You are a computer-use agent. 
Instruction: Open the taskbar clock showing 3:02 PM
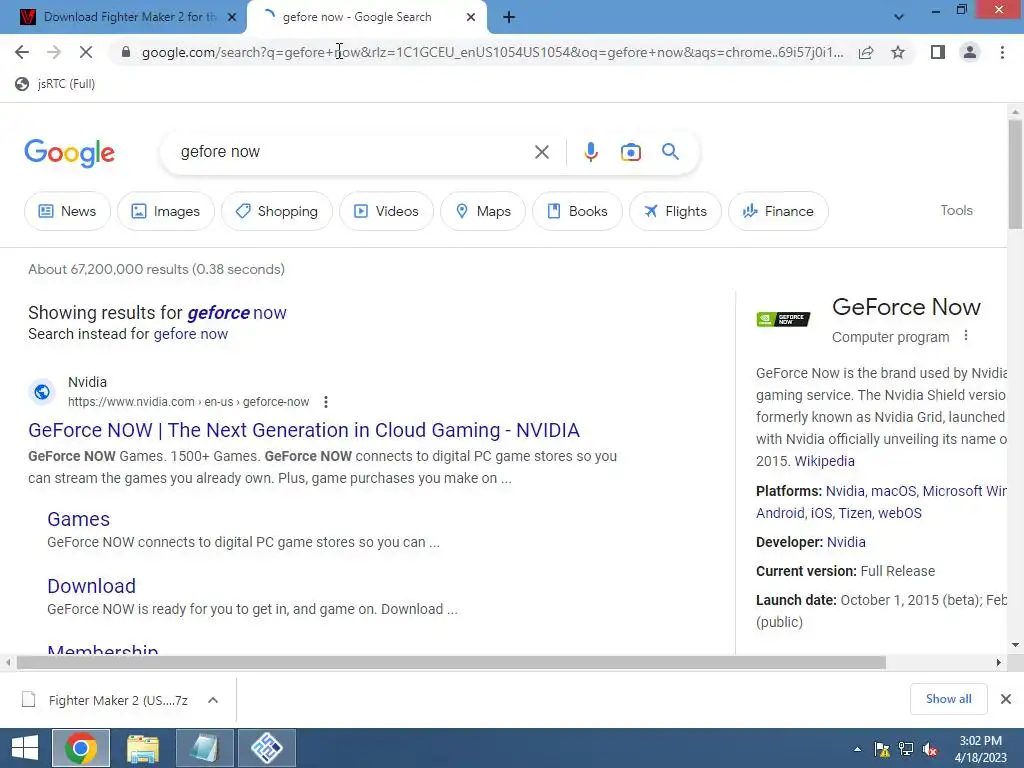coord(981,749)
